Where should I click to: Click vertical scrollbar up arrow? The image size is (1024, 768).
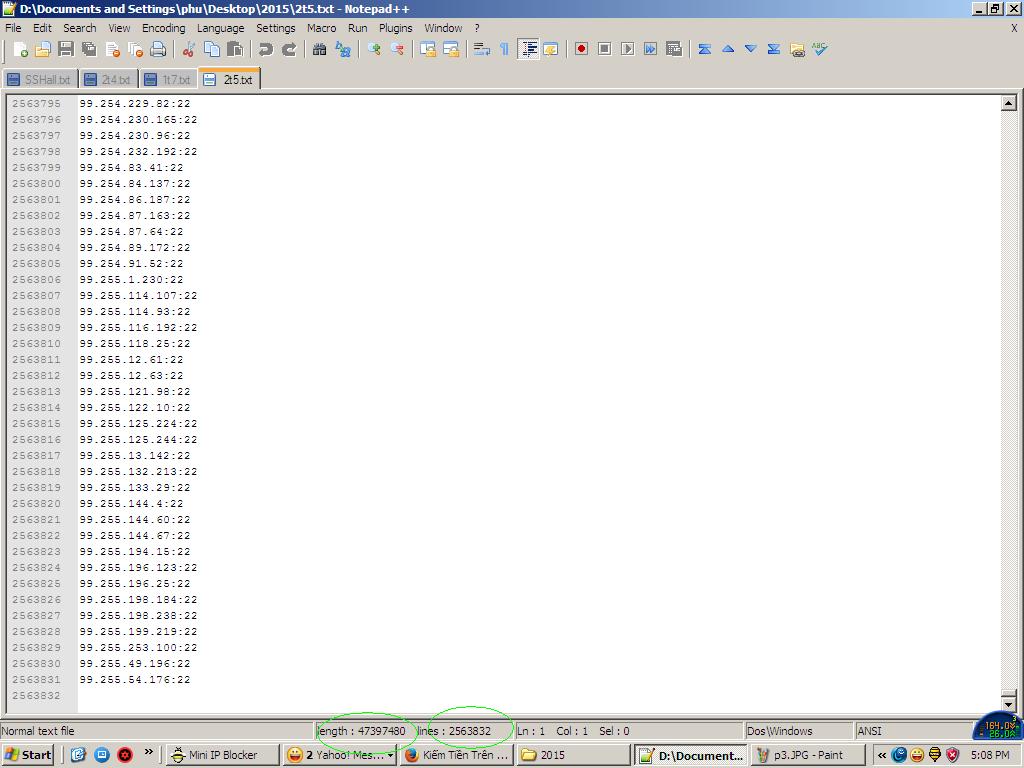click(x=1008, y=103)
